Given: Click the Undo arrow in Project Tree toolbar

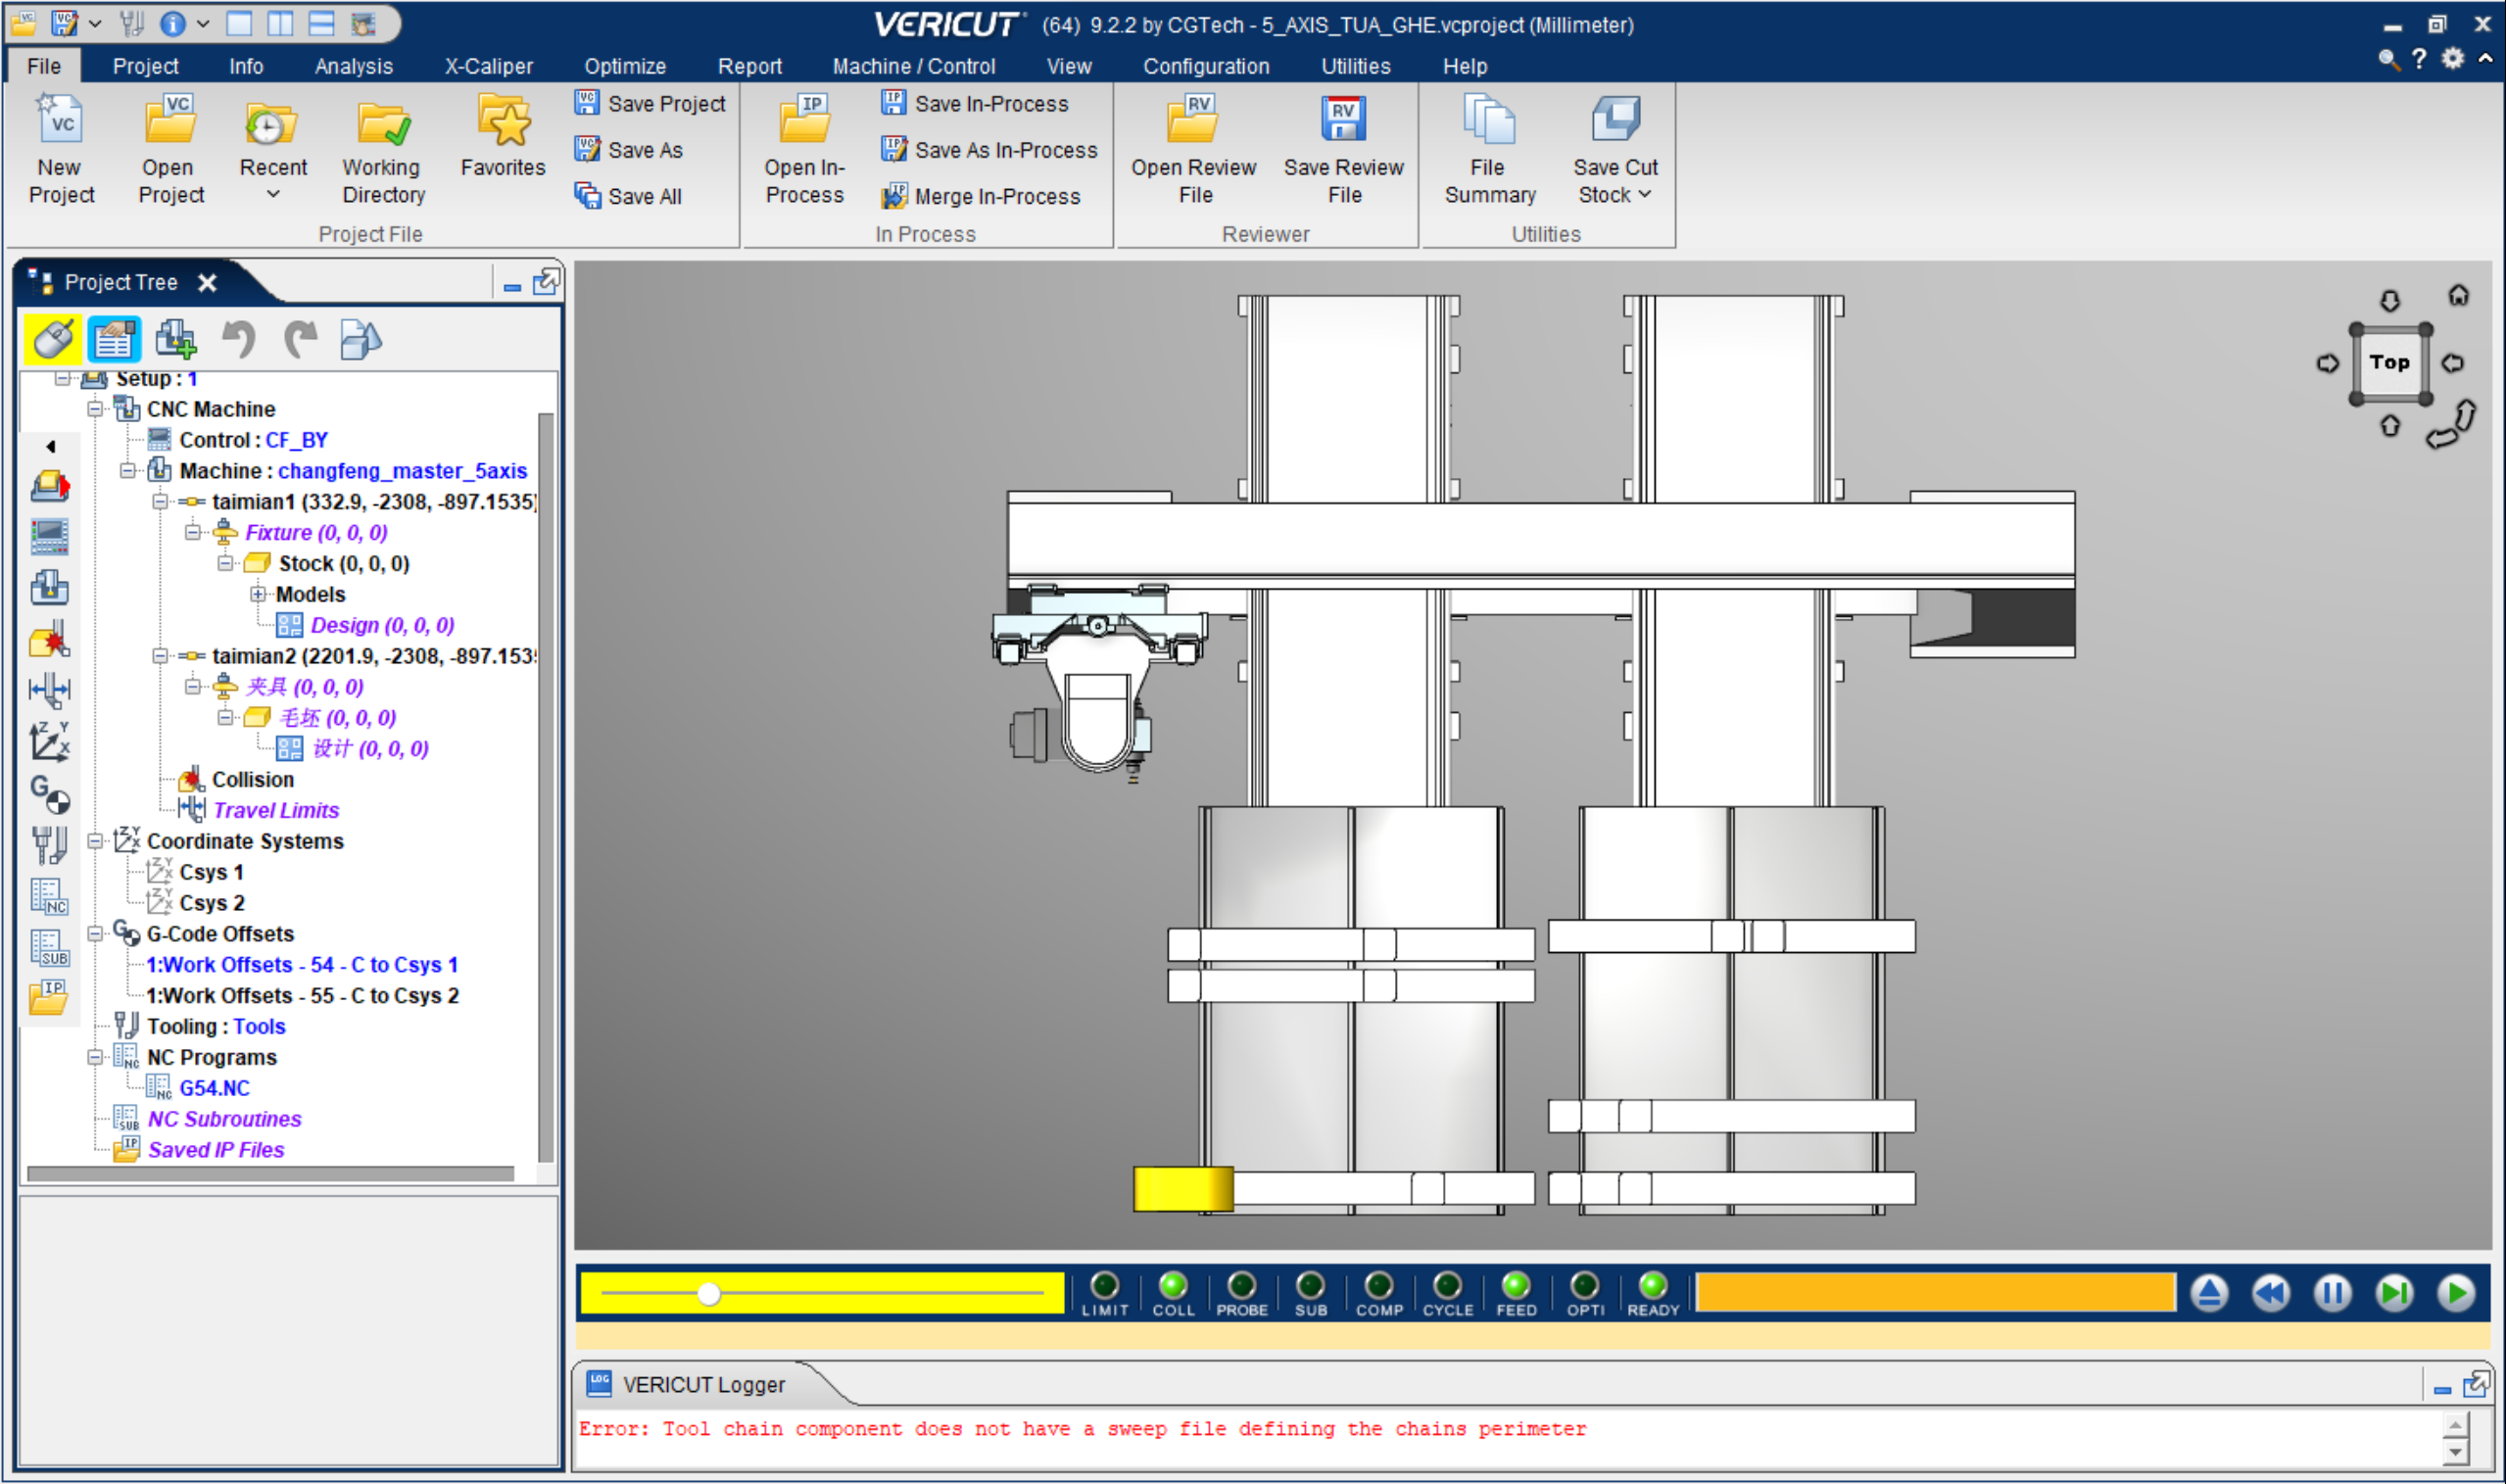Looking at the screenshot, I should click(x=238, y=340).
